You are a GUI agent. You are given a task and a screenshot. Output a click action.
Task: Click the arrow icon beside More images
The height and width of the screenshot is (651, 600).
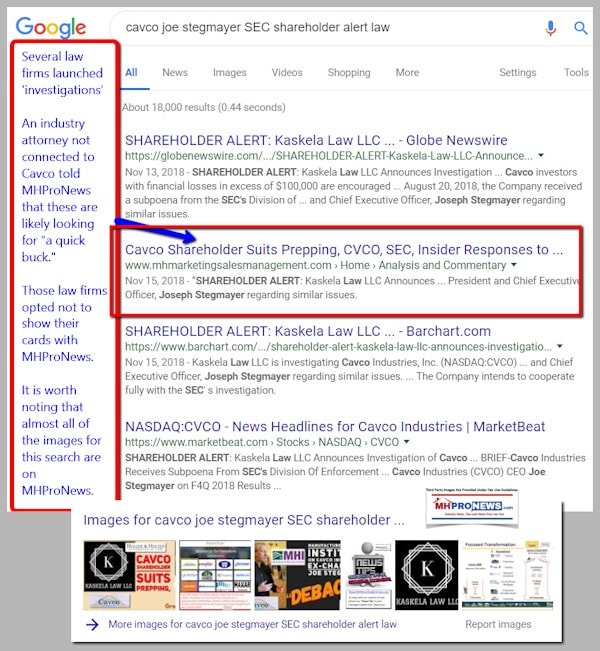click(x=92, y=624)
